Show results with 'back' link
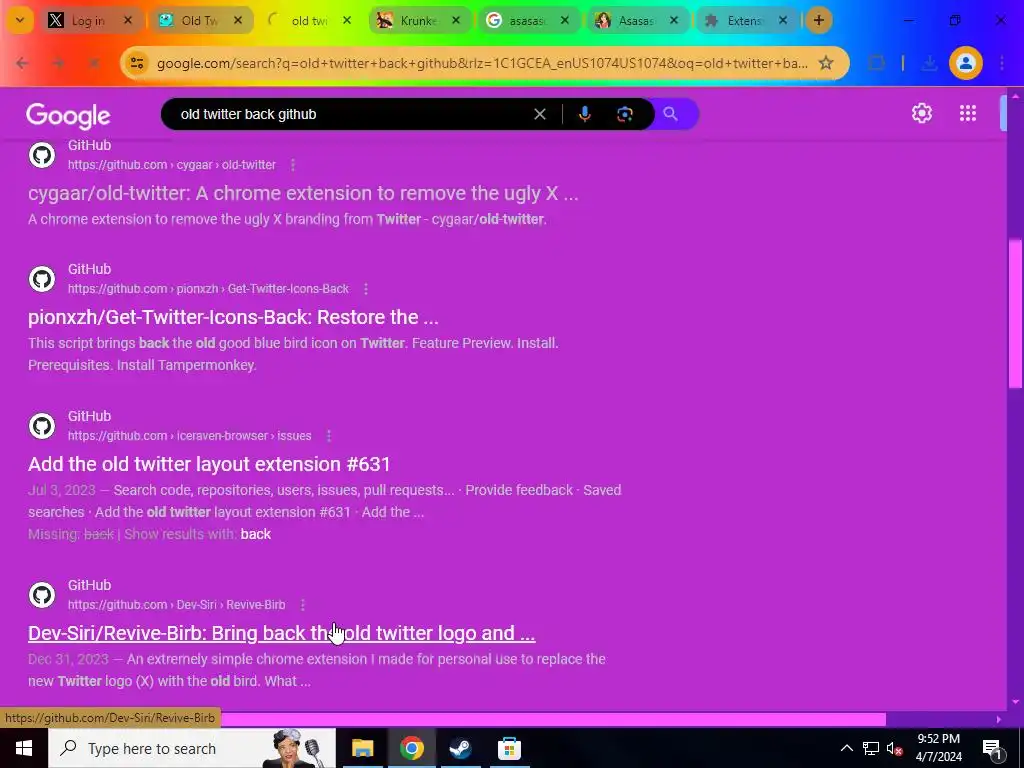Screen dimensions: 1024x768 [x=255, y=534]
